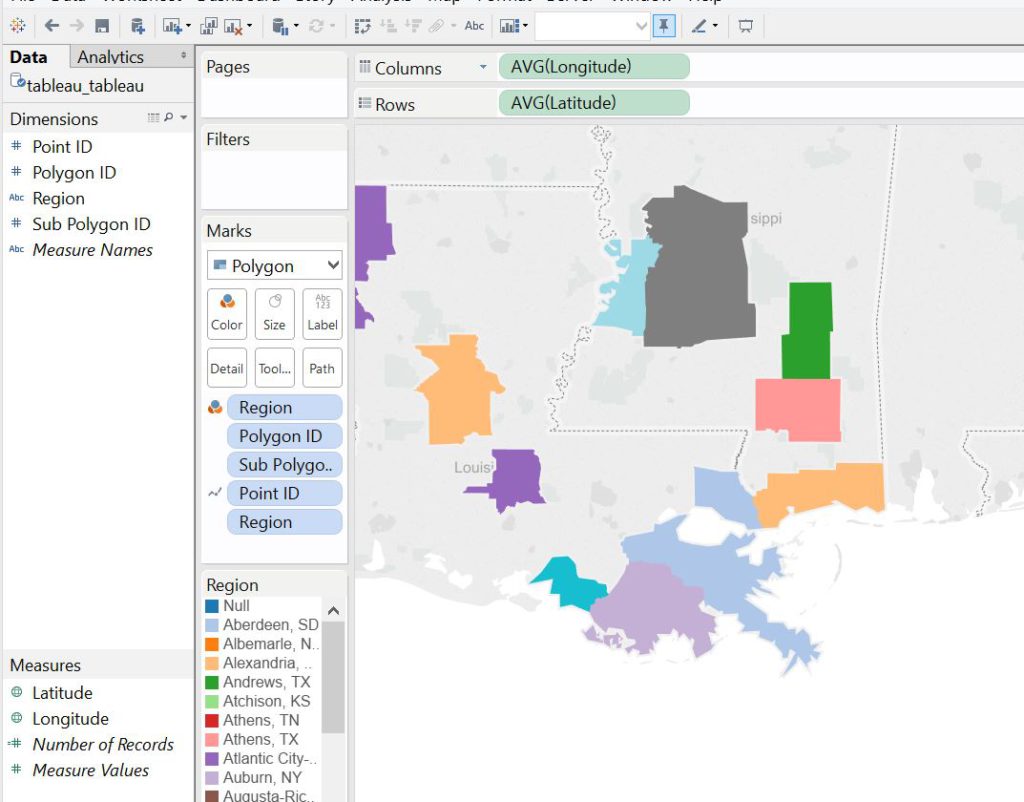The image size is (1024, 802).
Task: Select the Athens, TX color swatch
Action: 214,740
